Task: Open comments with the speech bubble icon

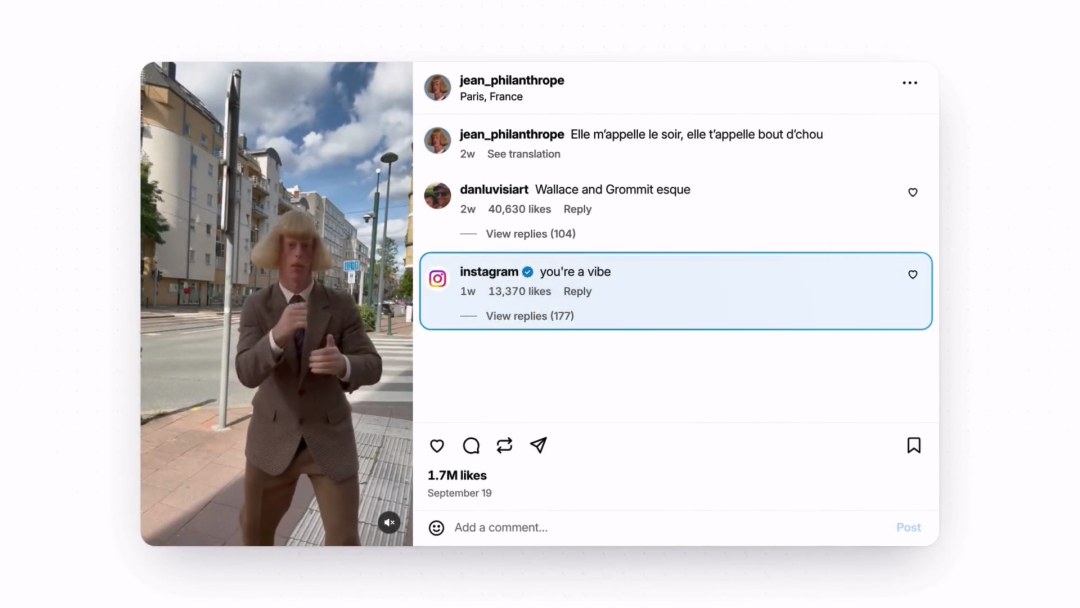Action: point(471,445)
